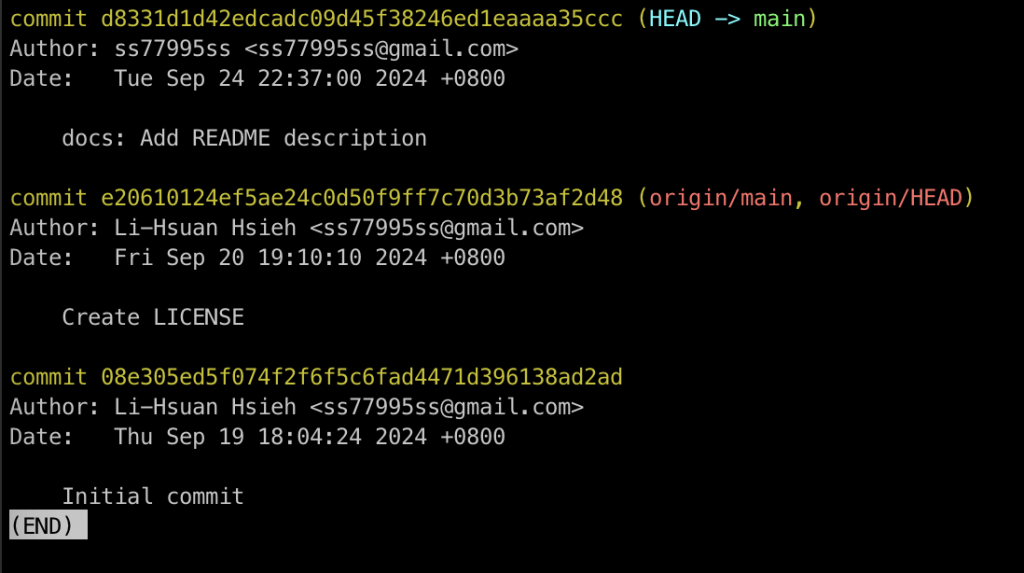Click email address in the second commit
The image size is (1024, 573).
pyautogui.click(x=447, y=228)
